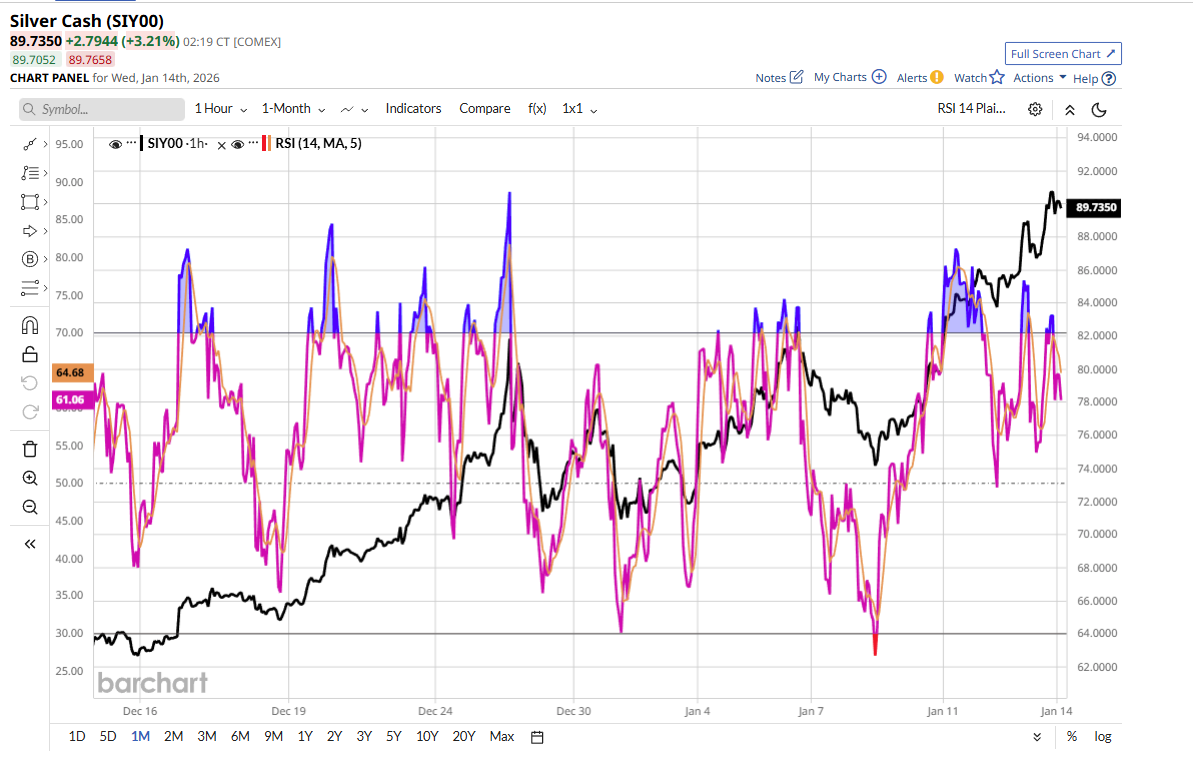The image size is (1193, 761).
Task: Toggle dark mode with the moon icon
Action: [x=1099, y=109]
